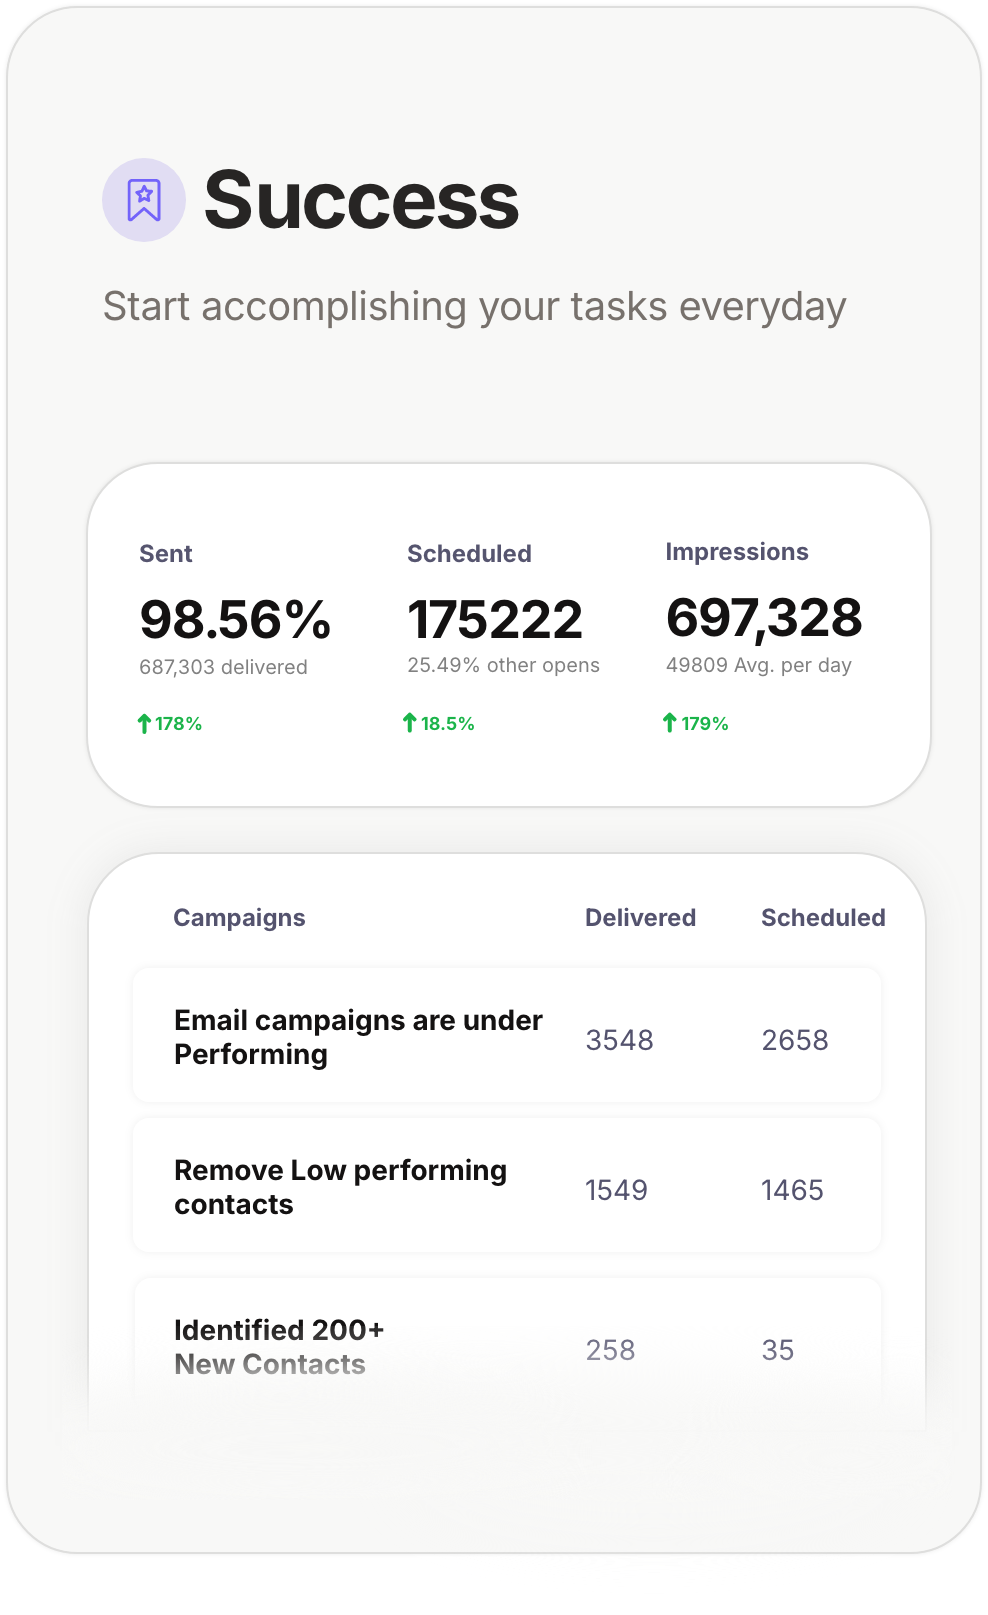Click the green up arrow next to 179%
Image resolution: width=988 pixels, height=1615 pixels.
click(670, 723)
